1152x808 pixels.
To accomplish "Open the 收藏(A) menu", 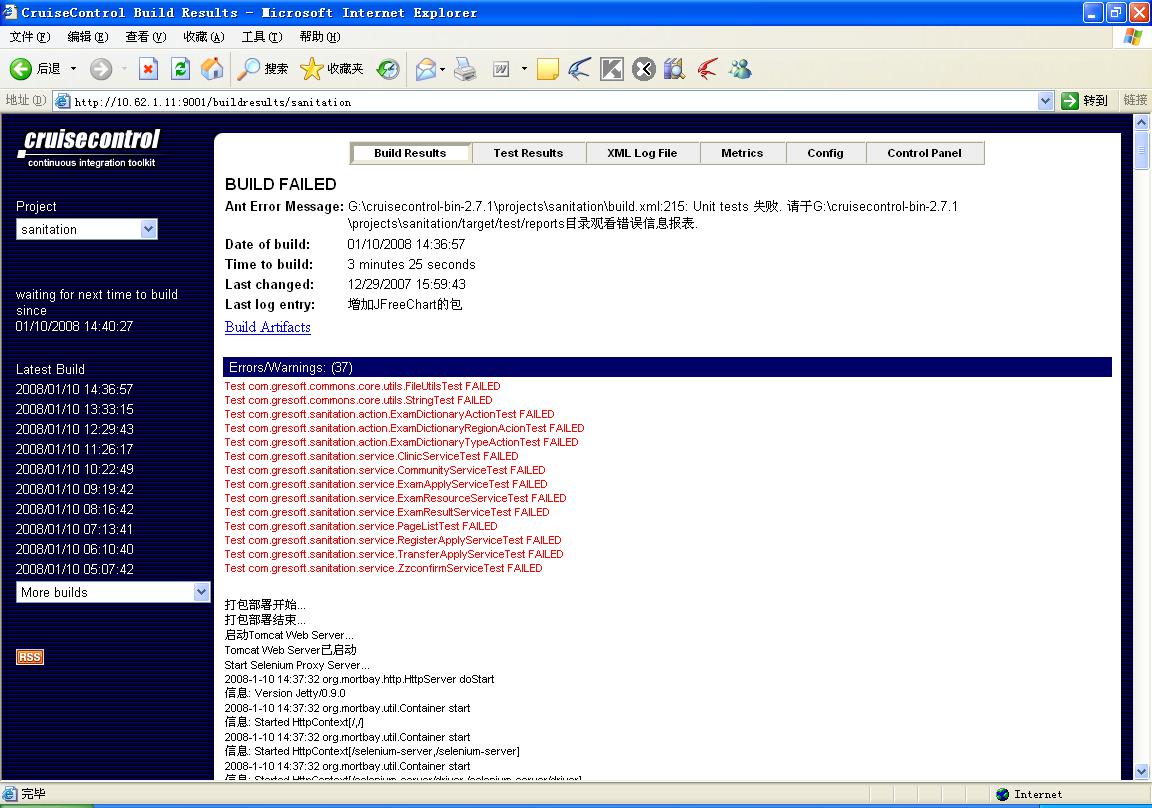I will [x=204, y=37].
